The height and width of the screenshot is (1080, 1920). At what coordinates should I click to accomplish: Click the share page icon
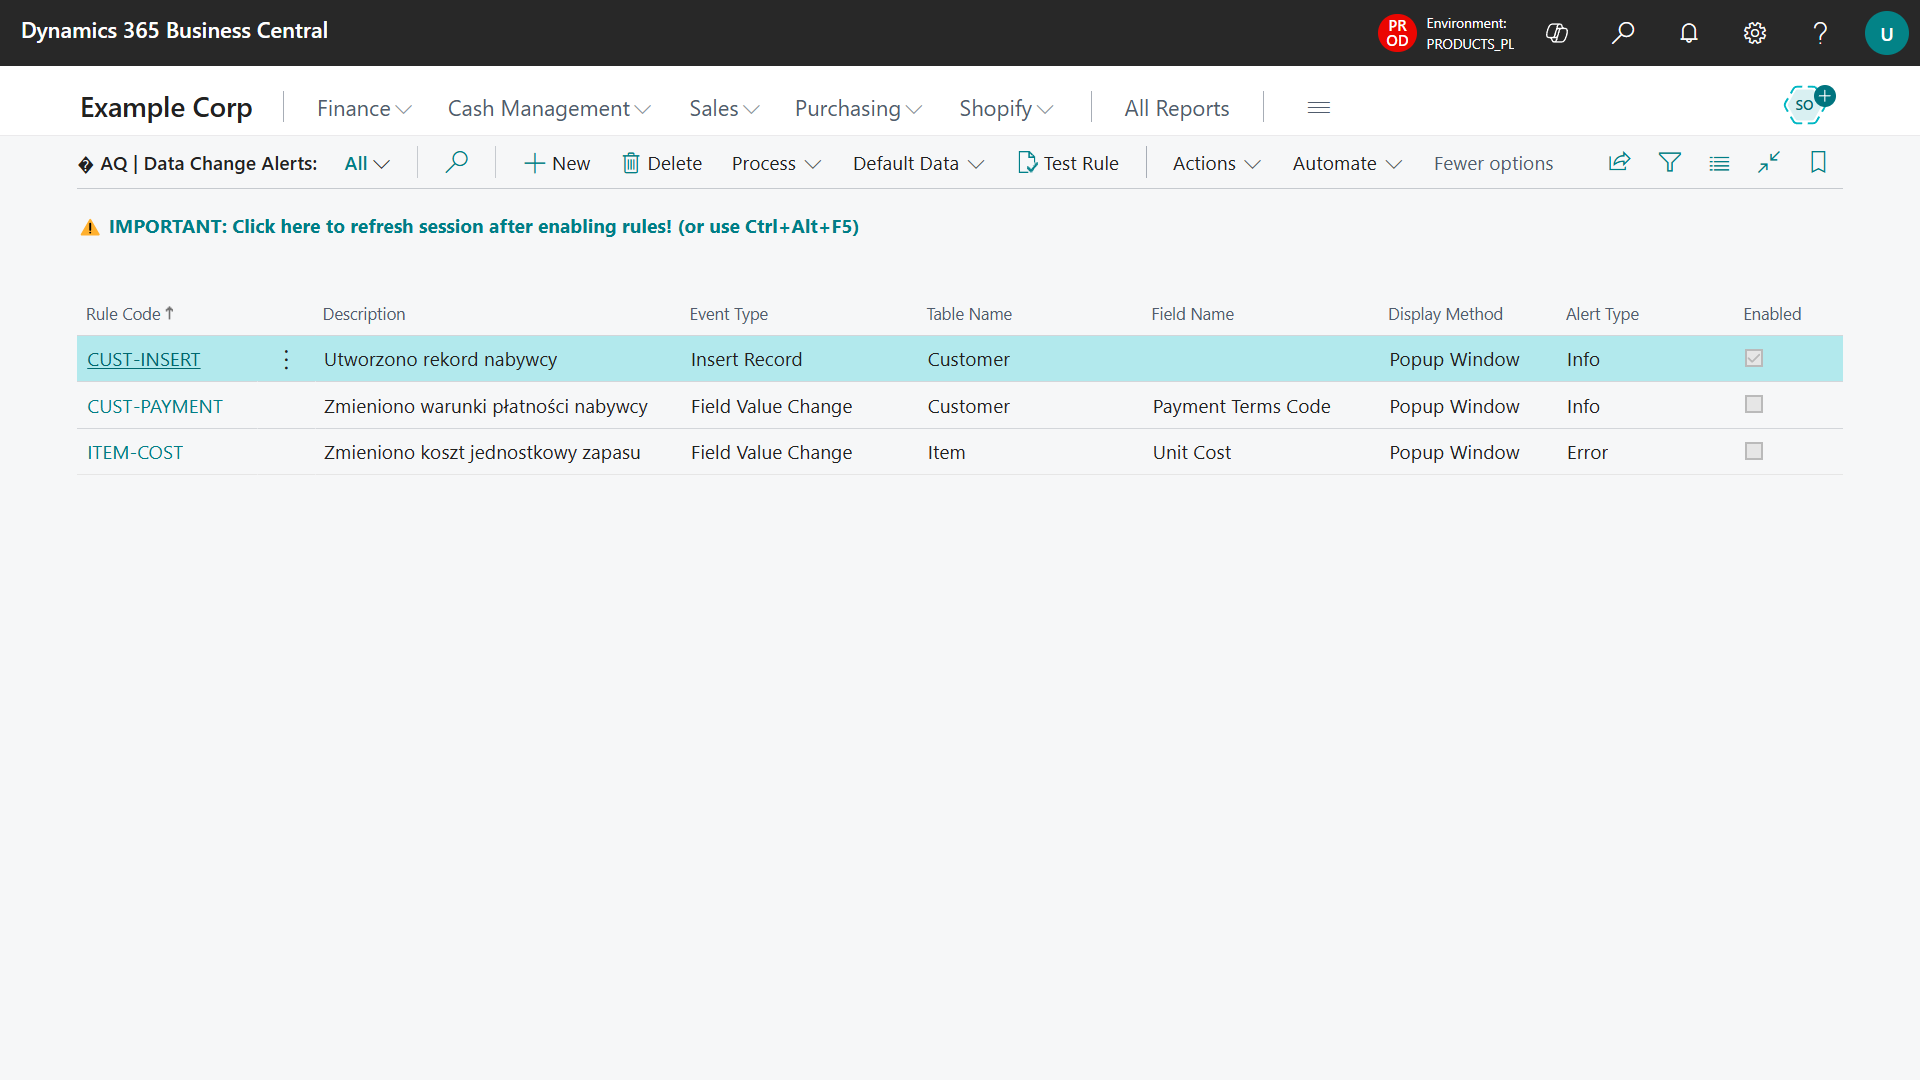(1619, 163)
